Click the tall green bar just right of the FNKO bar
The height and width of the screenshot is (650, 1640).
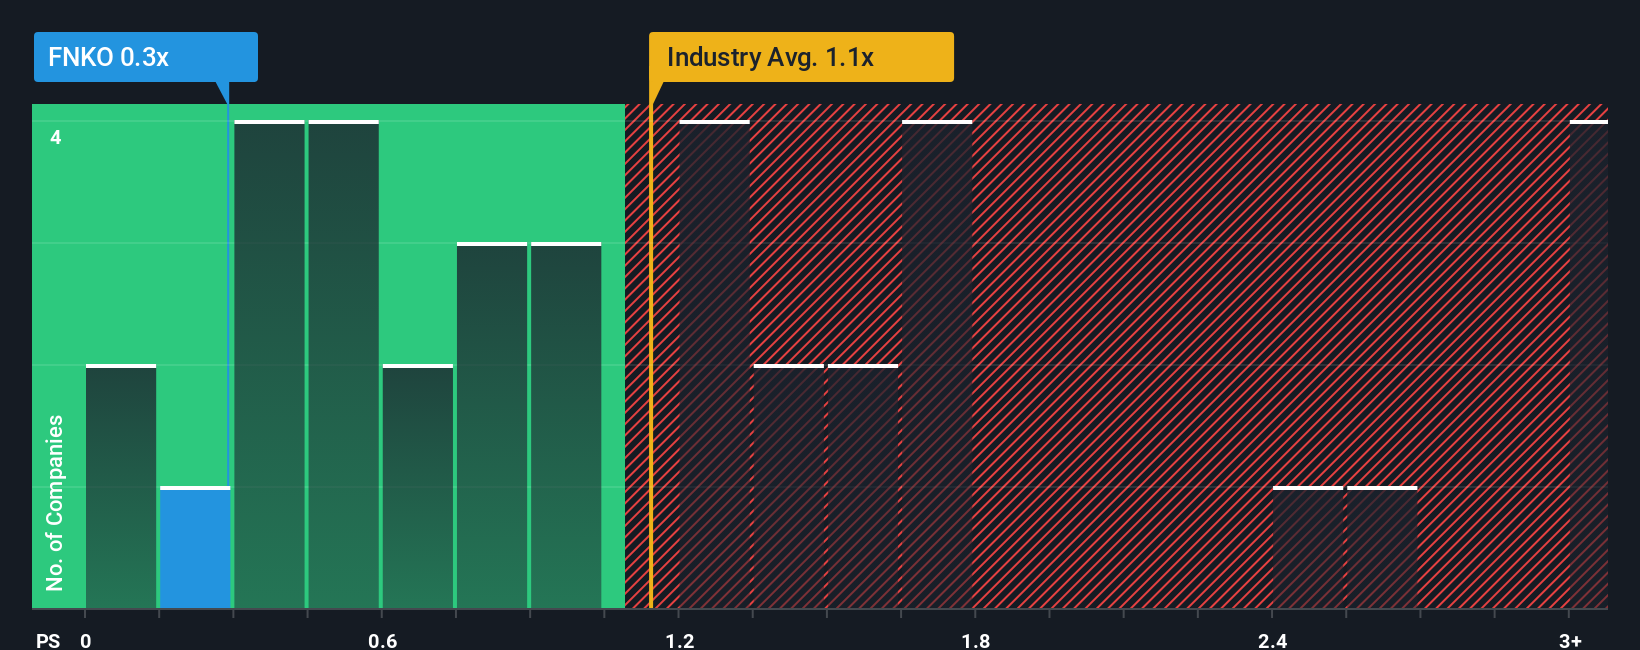pyautogui.click(x=269, y=364)
